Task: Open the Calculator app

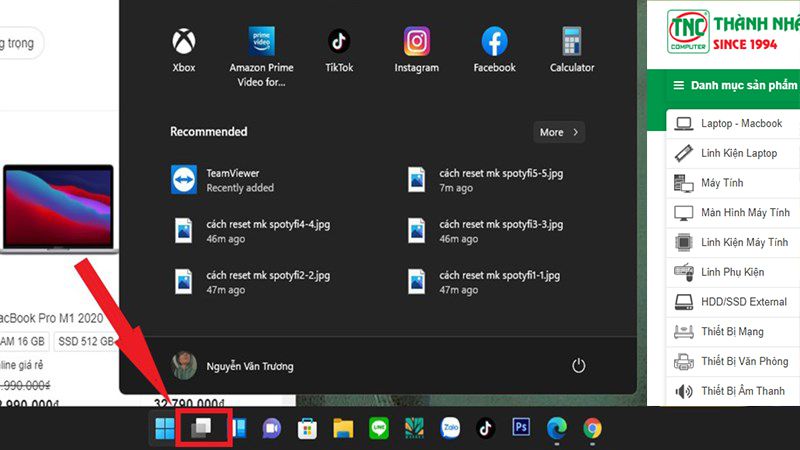Action: (572, 51)
